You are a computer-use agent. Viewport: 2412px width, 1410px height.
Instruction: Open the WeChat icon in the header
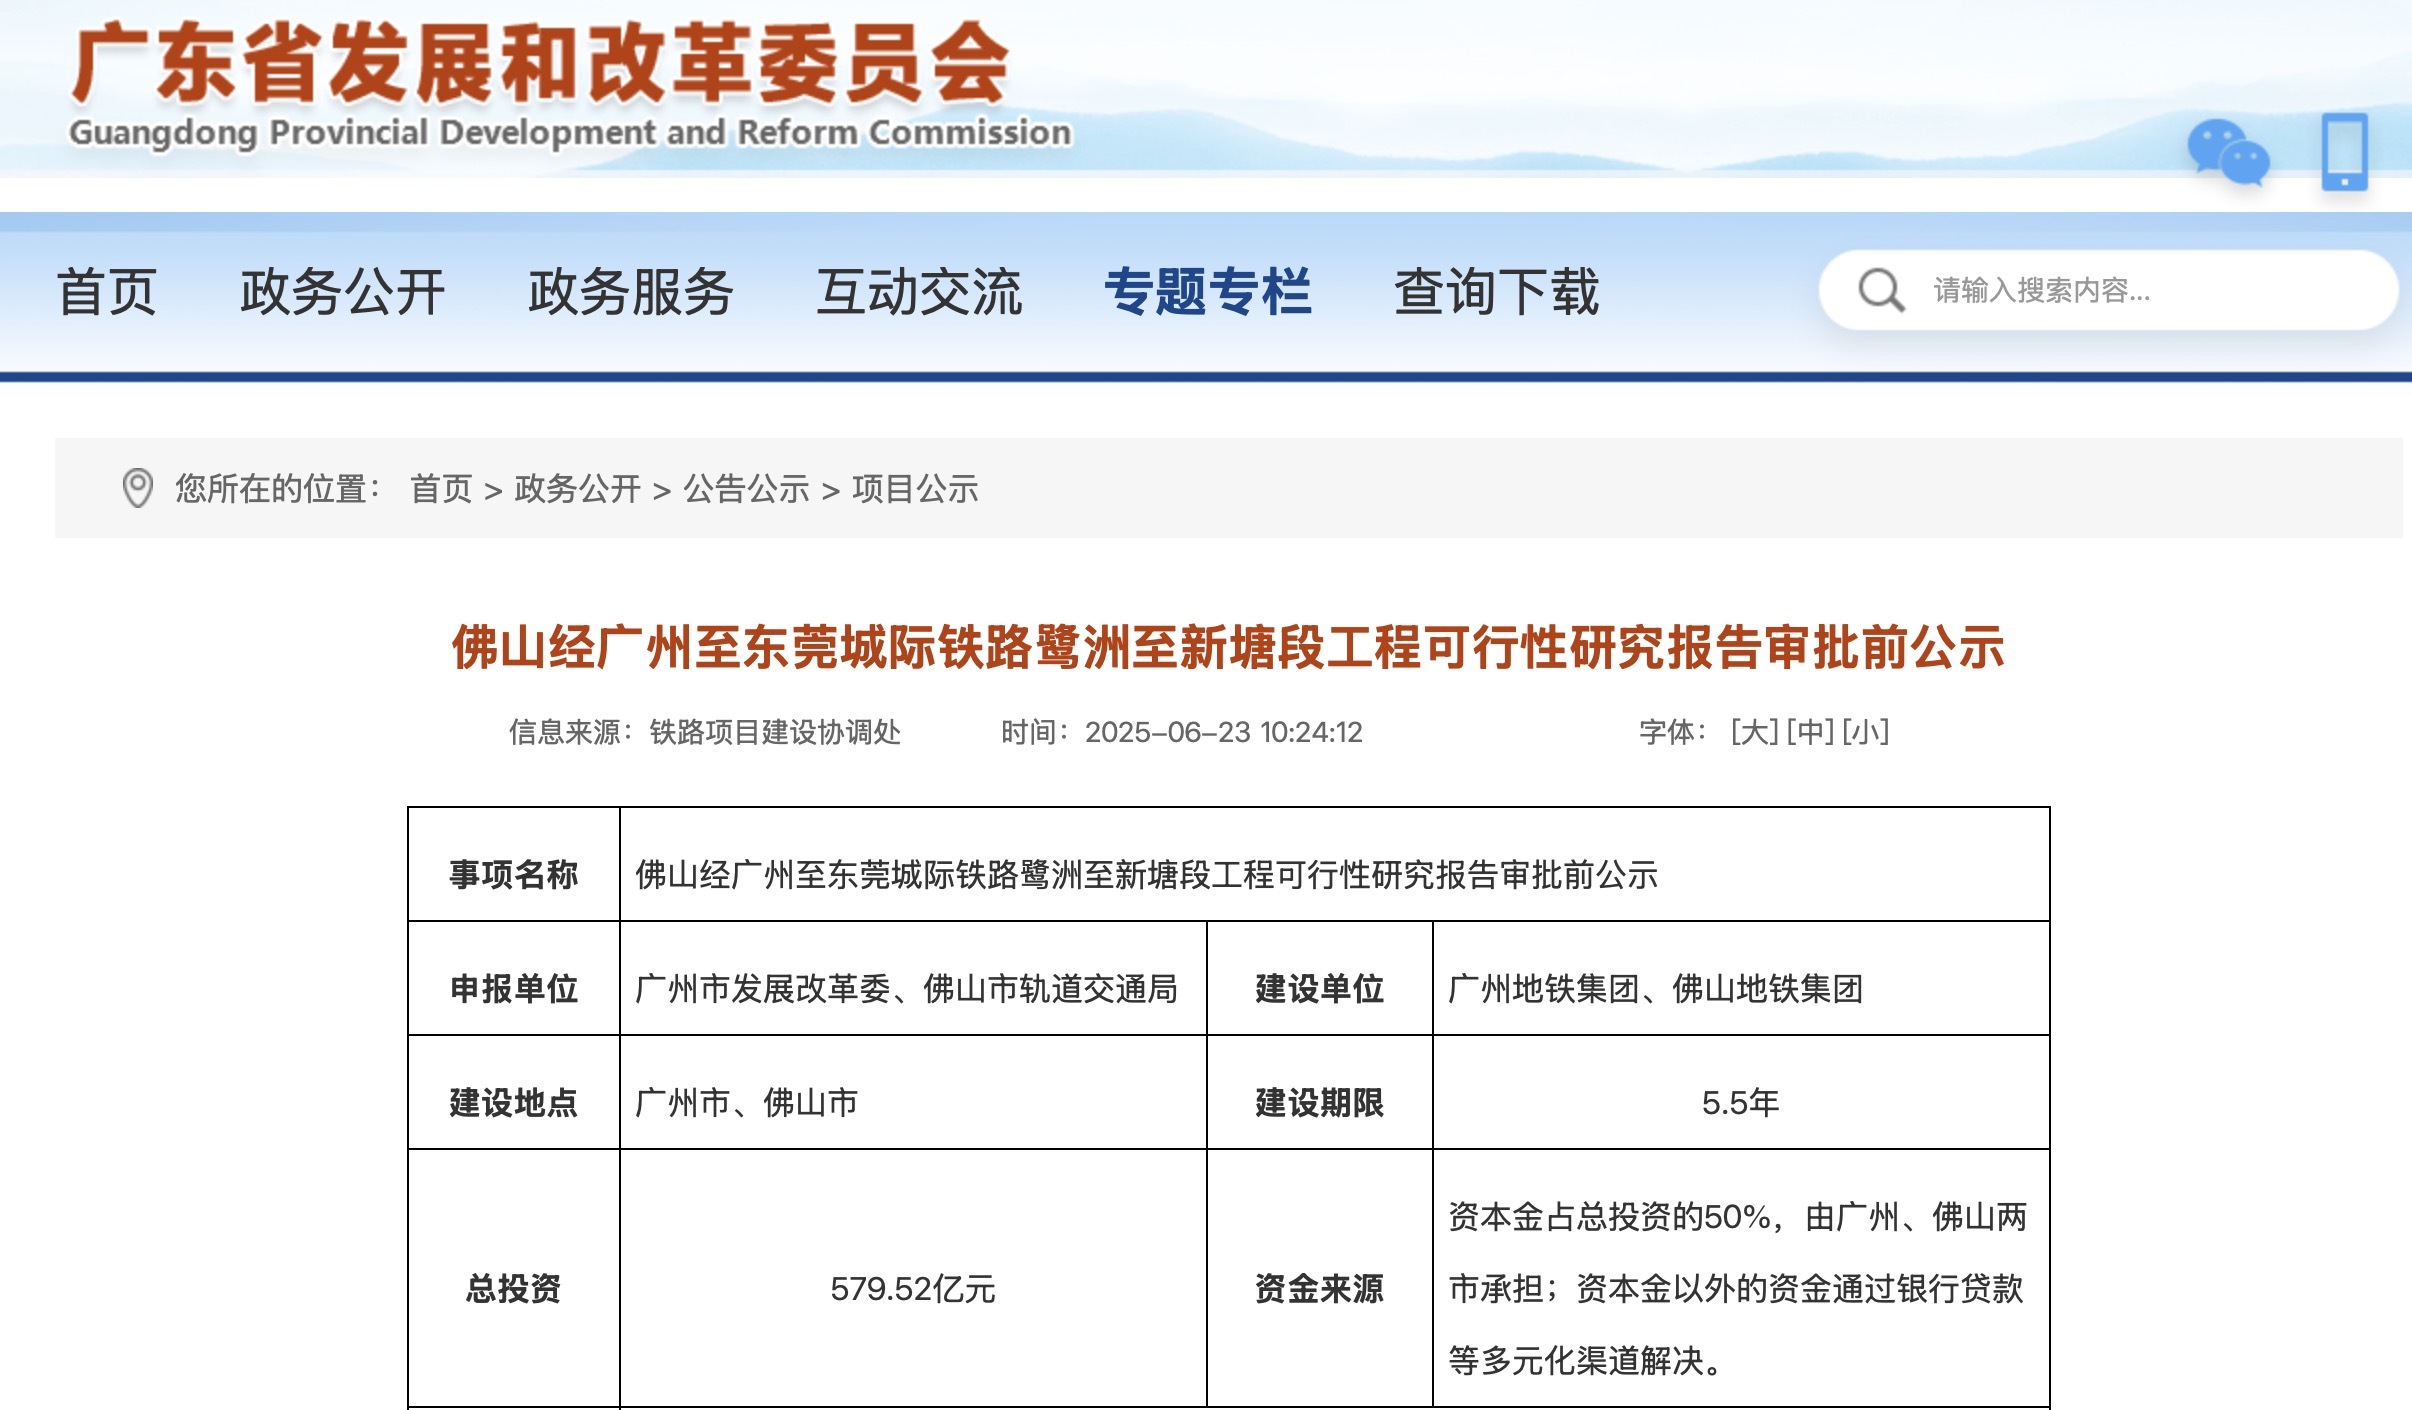pyautogui.click(x=2228, y=152)
